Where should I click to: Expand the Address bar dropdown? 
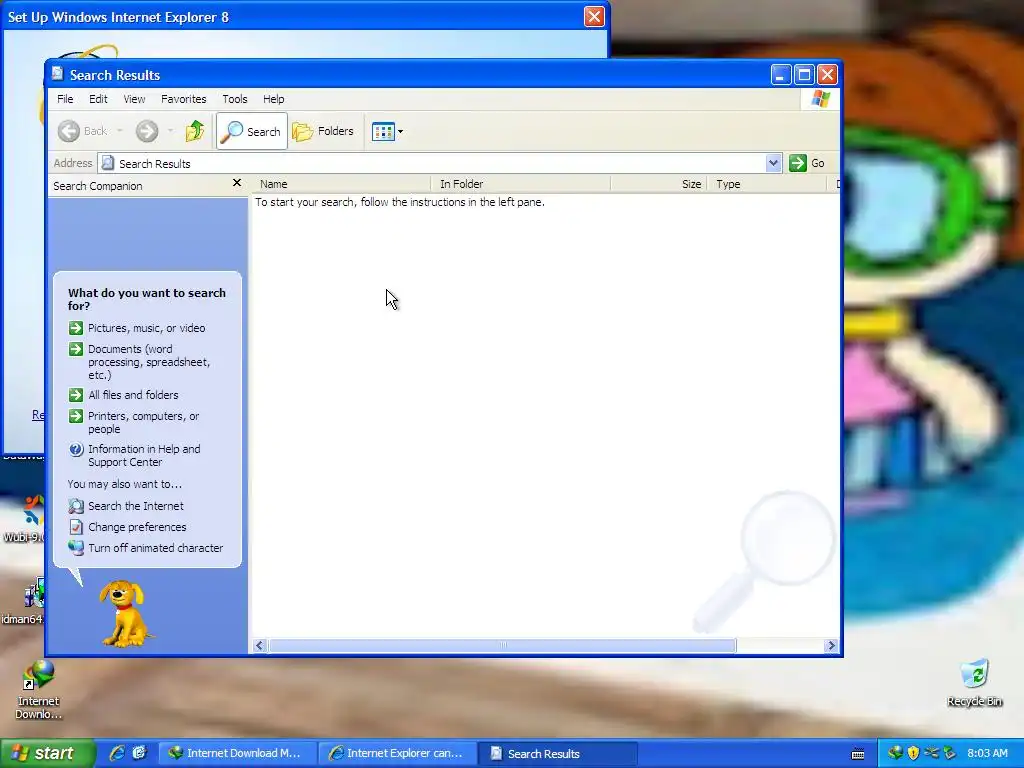(x=773, y=163)
